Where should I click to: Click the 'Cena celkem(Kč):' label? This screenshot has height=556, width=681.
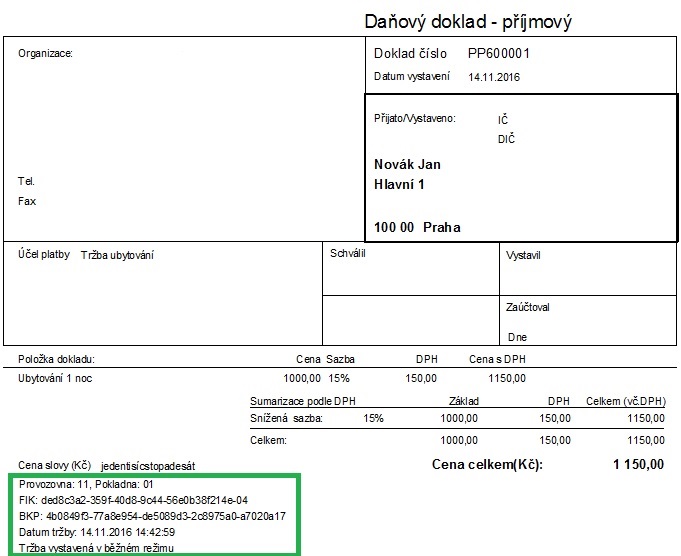487,464
